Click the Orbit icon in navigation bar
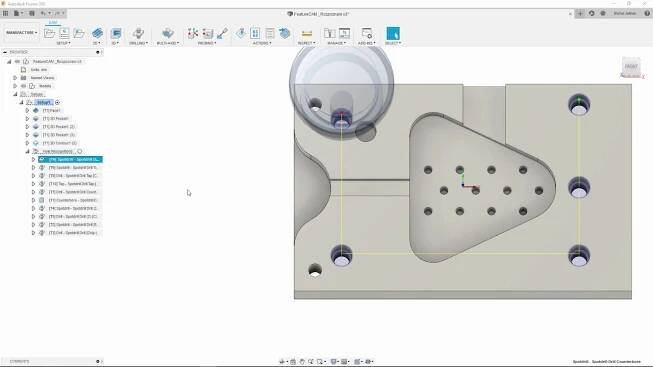The width and height of the screenshot is (653, 367). pos(283,362)
